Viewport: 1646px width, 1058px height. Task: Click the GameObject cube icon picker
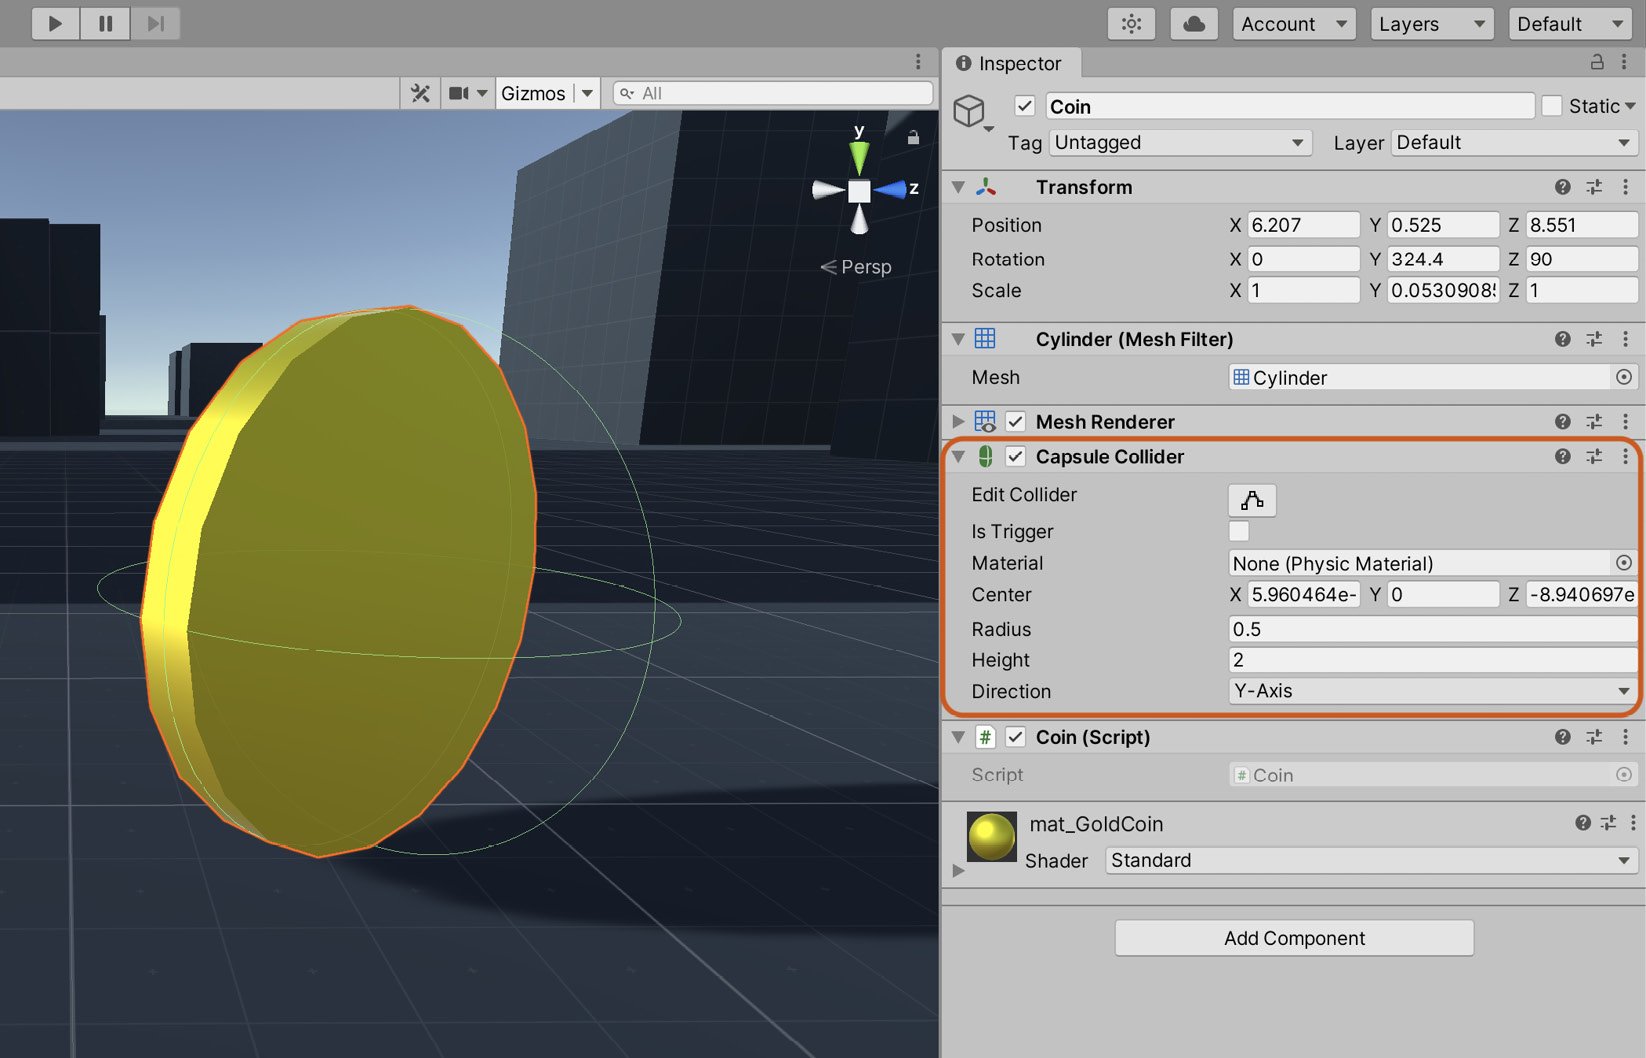pyautogui.click(x=972, y=112)
